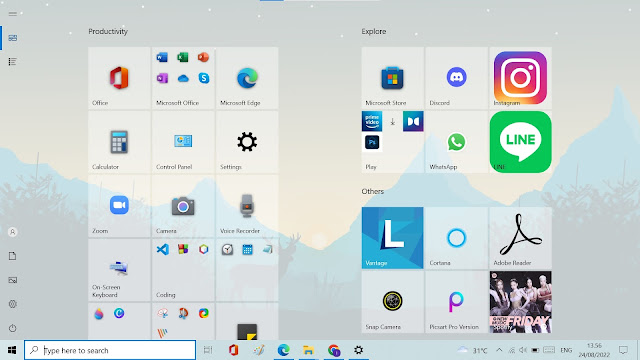This screenshot has height=360, width=640.
Task: Click Skype icon in Microsoft Office folder
Action: pyautogui.click(x=204, y=78)
